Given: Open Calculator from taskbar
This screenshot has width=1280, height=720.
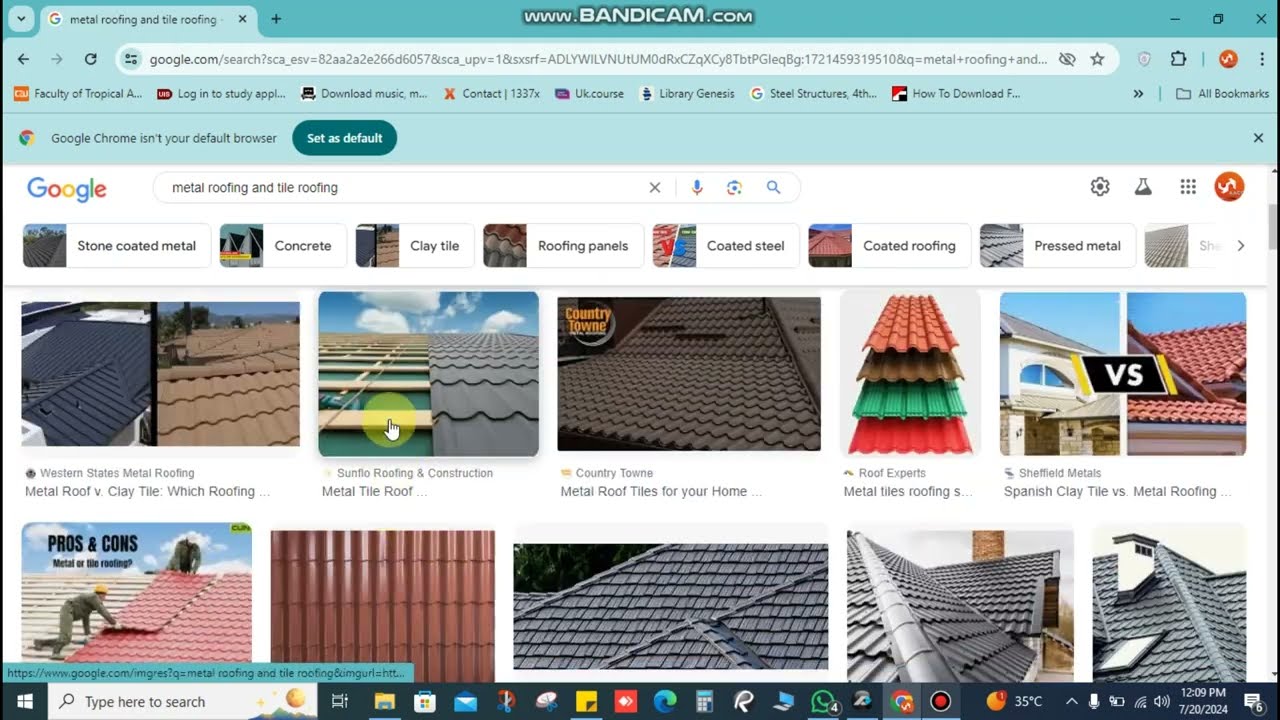Looking at the screenshot, I should tap(704, 701).
